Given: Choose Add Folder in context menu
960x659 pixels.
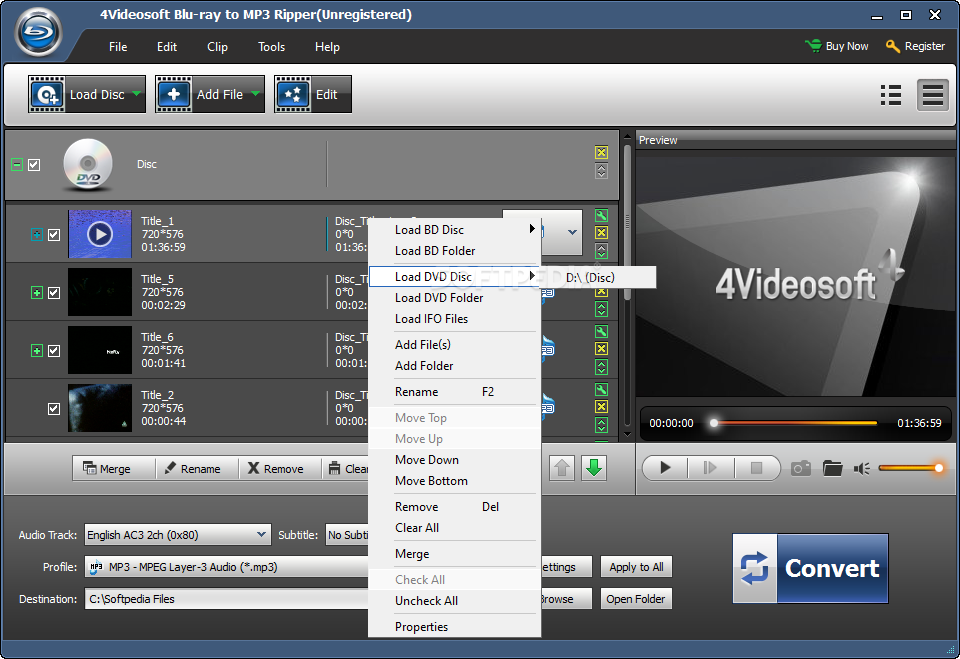Looking at the screenshot, I should click(x=454, y=366).
